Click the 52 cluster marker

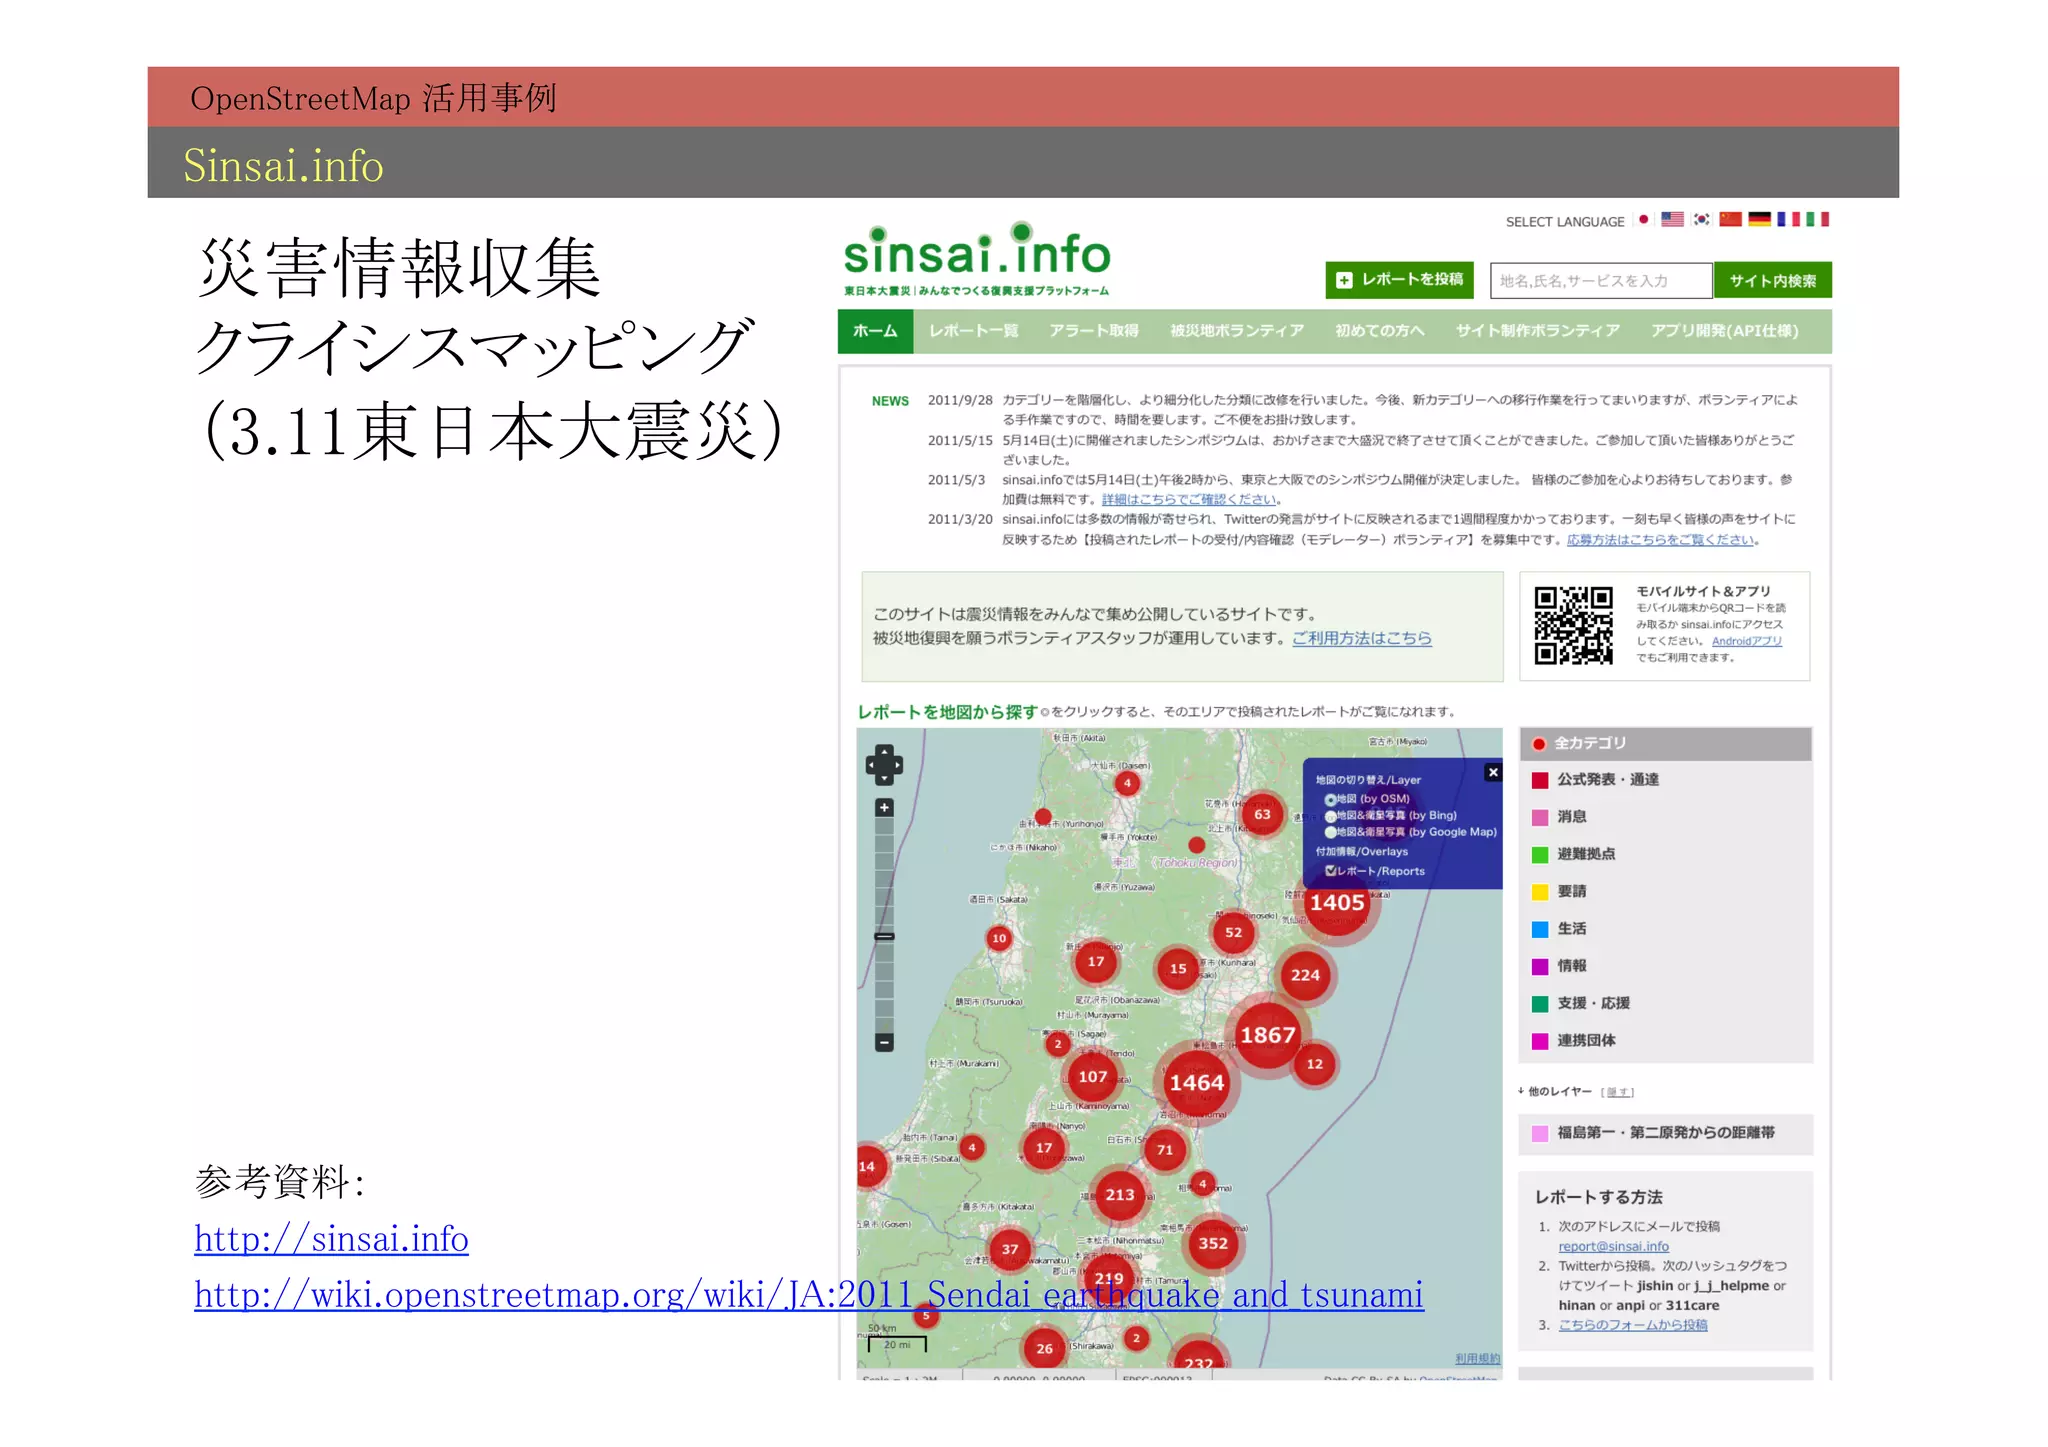point(1234,932)
